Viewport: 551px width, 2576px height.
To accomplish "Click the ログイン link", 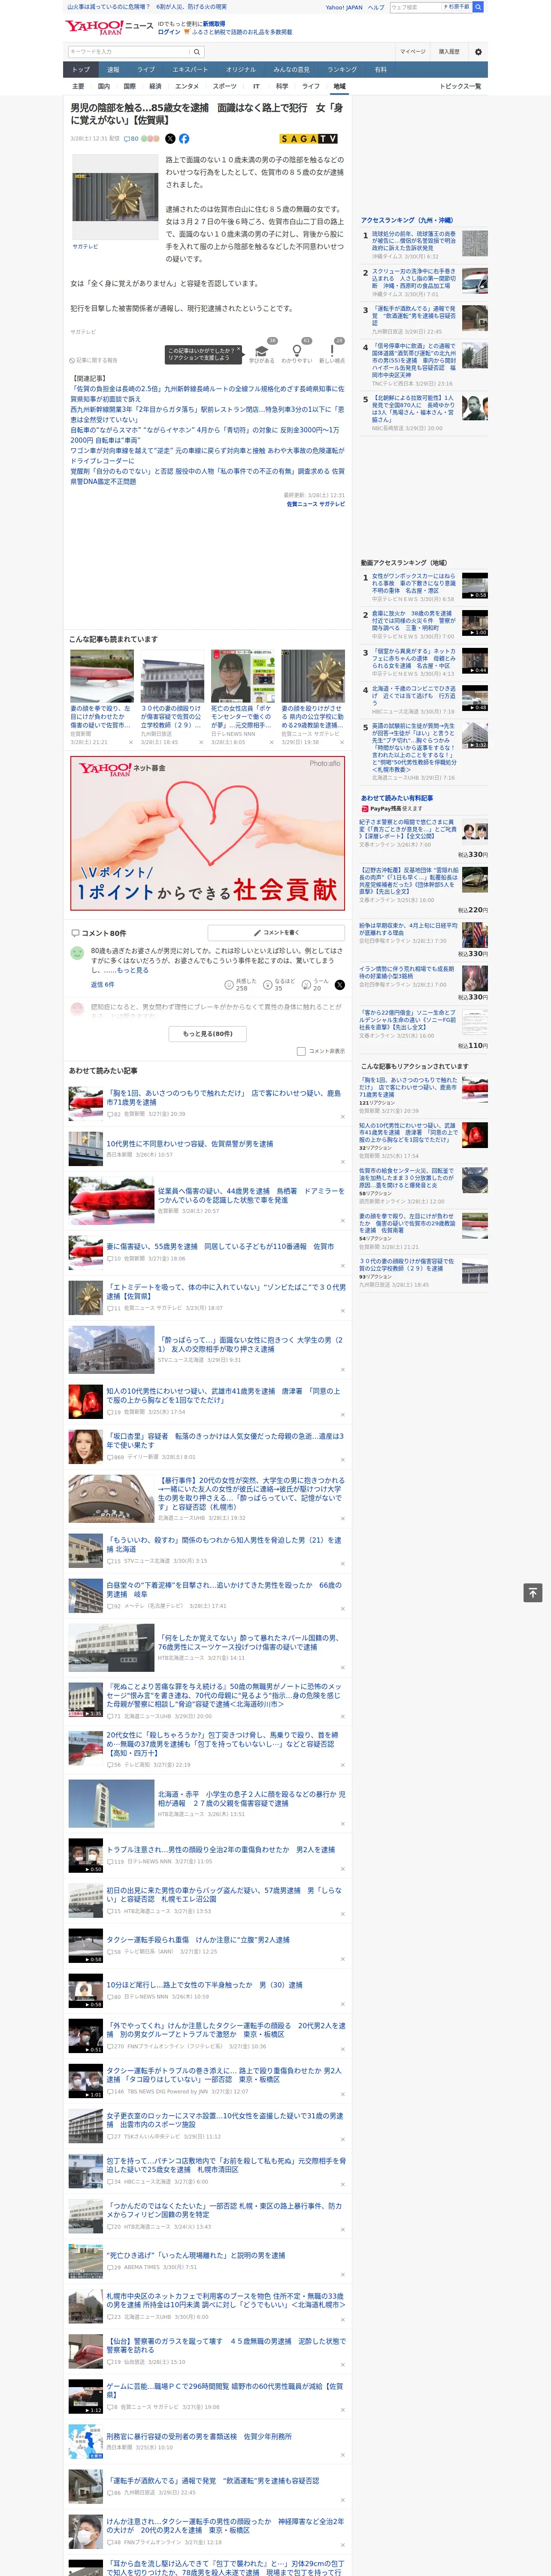I will 169,32.
